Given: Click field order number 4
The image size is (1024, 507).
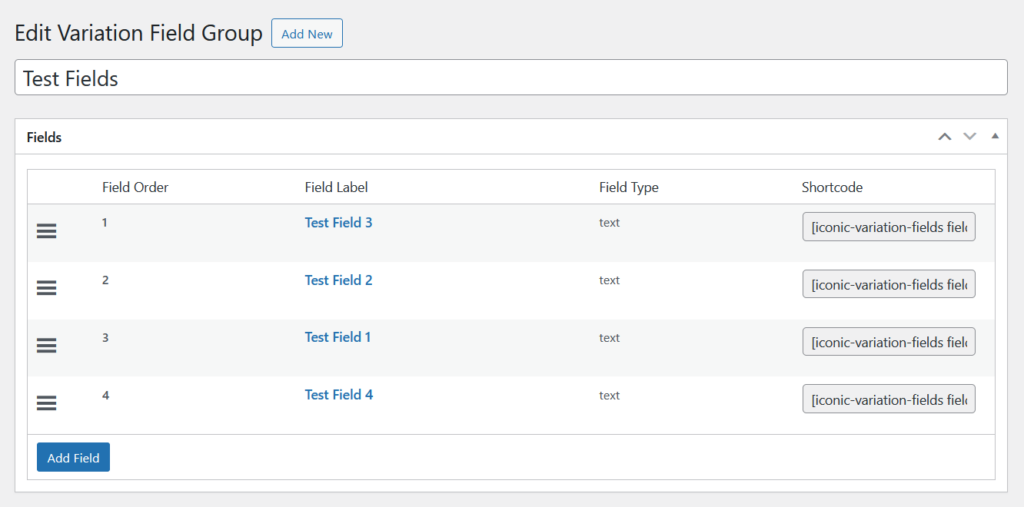Looking at the screenshot, I should click(x=105, y=395).
